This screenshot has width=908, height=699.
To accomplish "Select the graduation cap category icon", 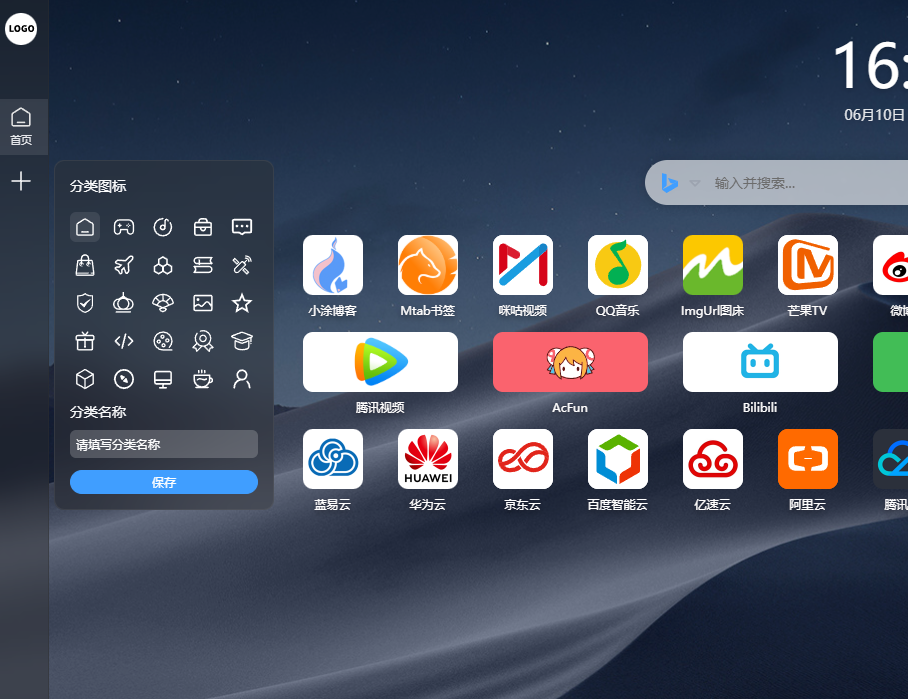I will (241, 341).
